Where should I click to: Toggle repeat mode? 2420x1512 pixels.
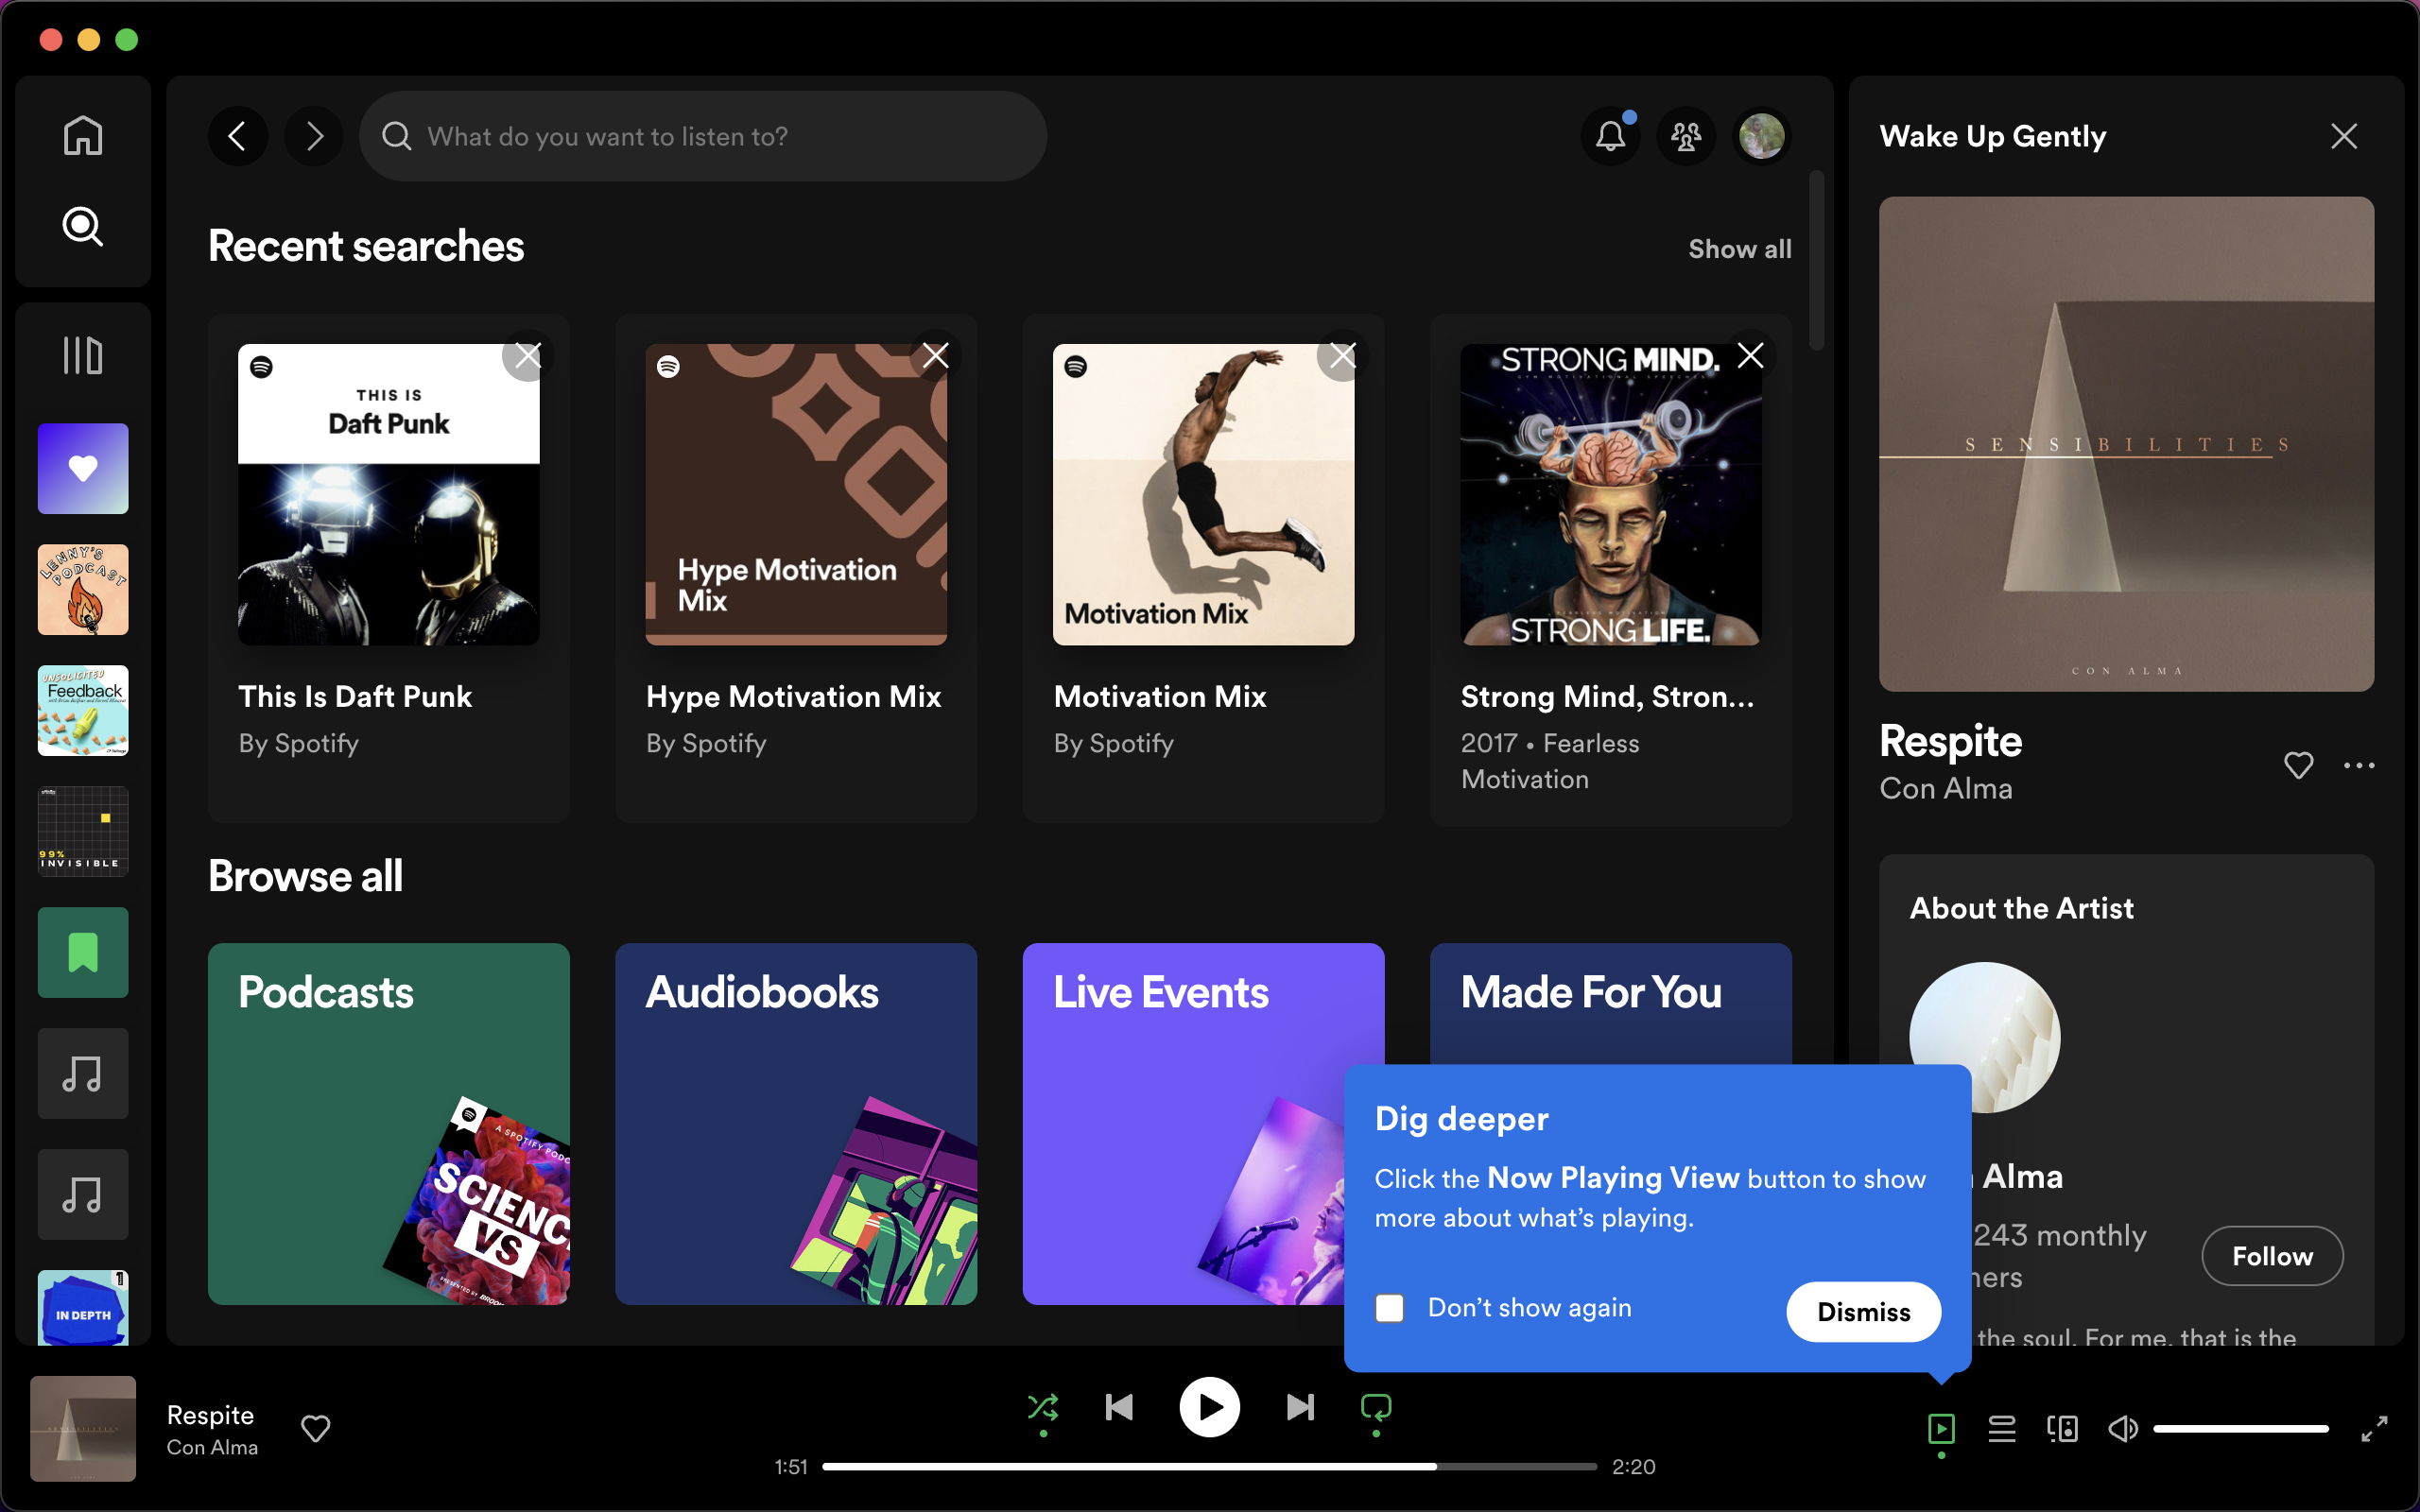tap(1376, 1408)
